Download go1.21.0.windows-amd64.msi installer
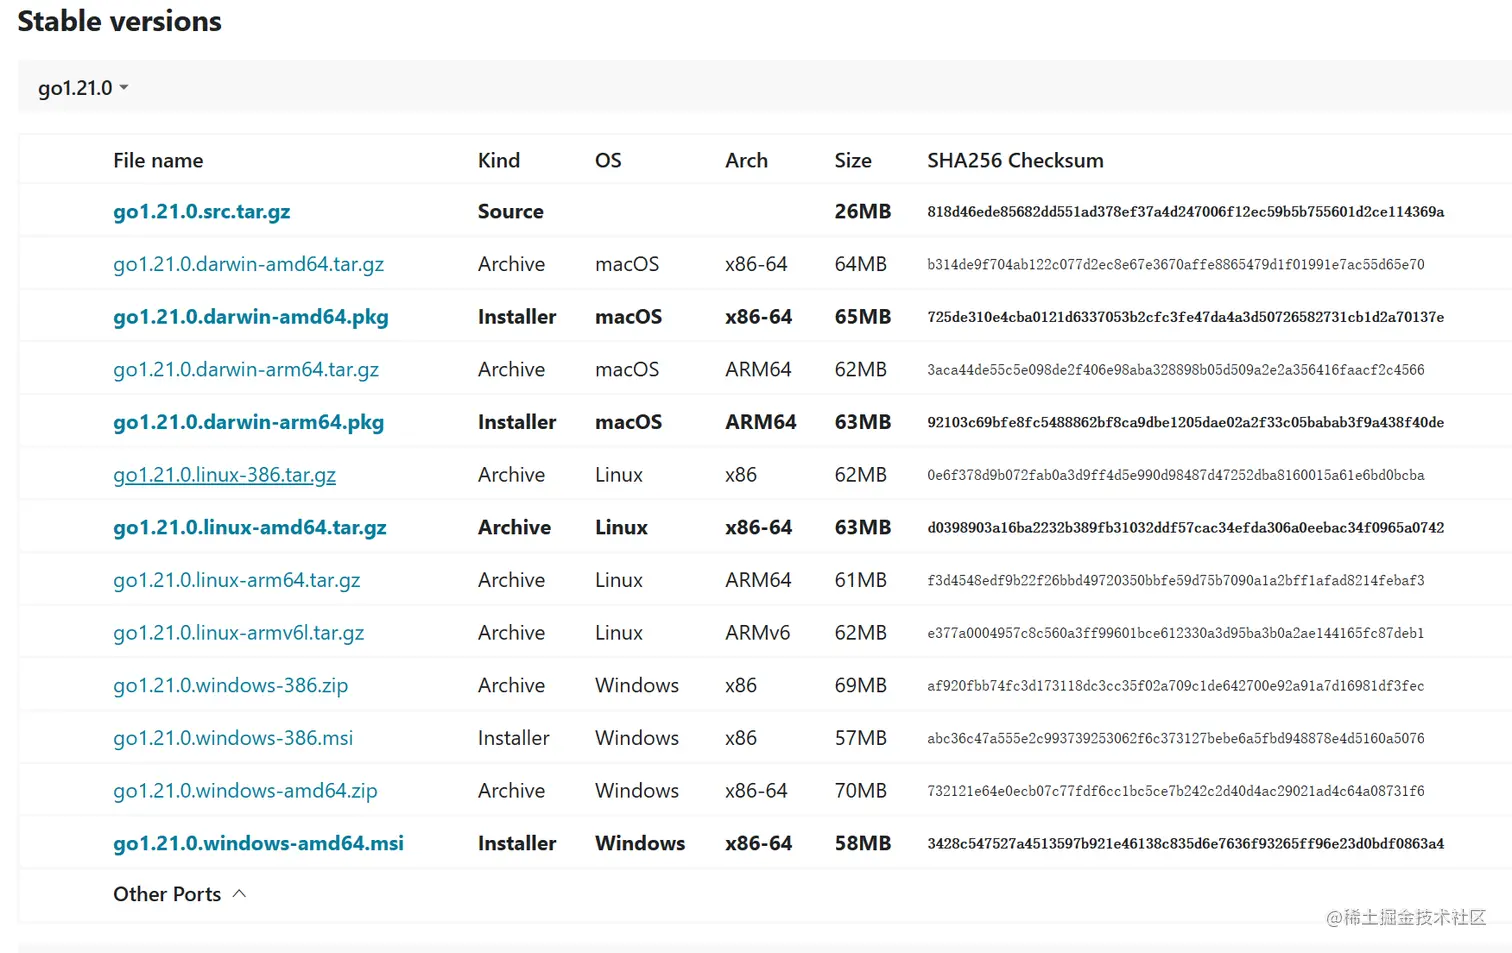Image resolution: width=1512 pixels, height=953 pixels. (x=259, y=843)
